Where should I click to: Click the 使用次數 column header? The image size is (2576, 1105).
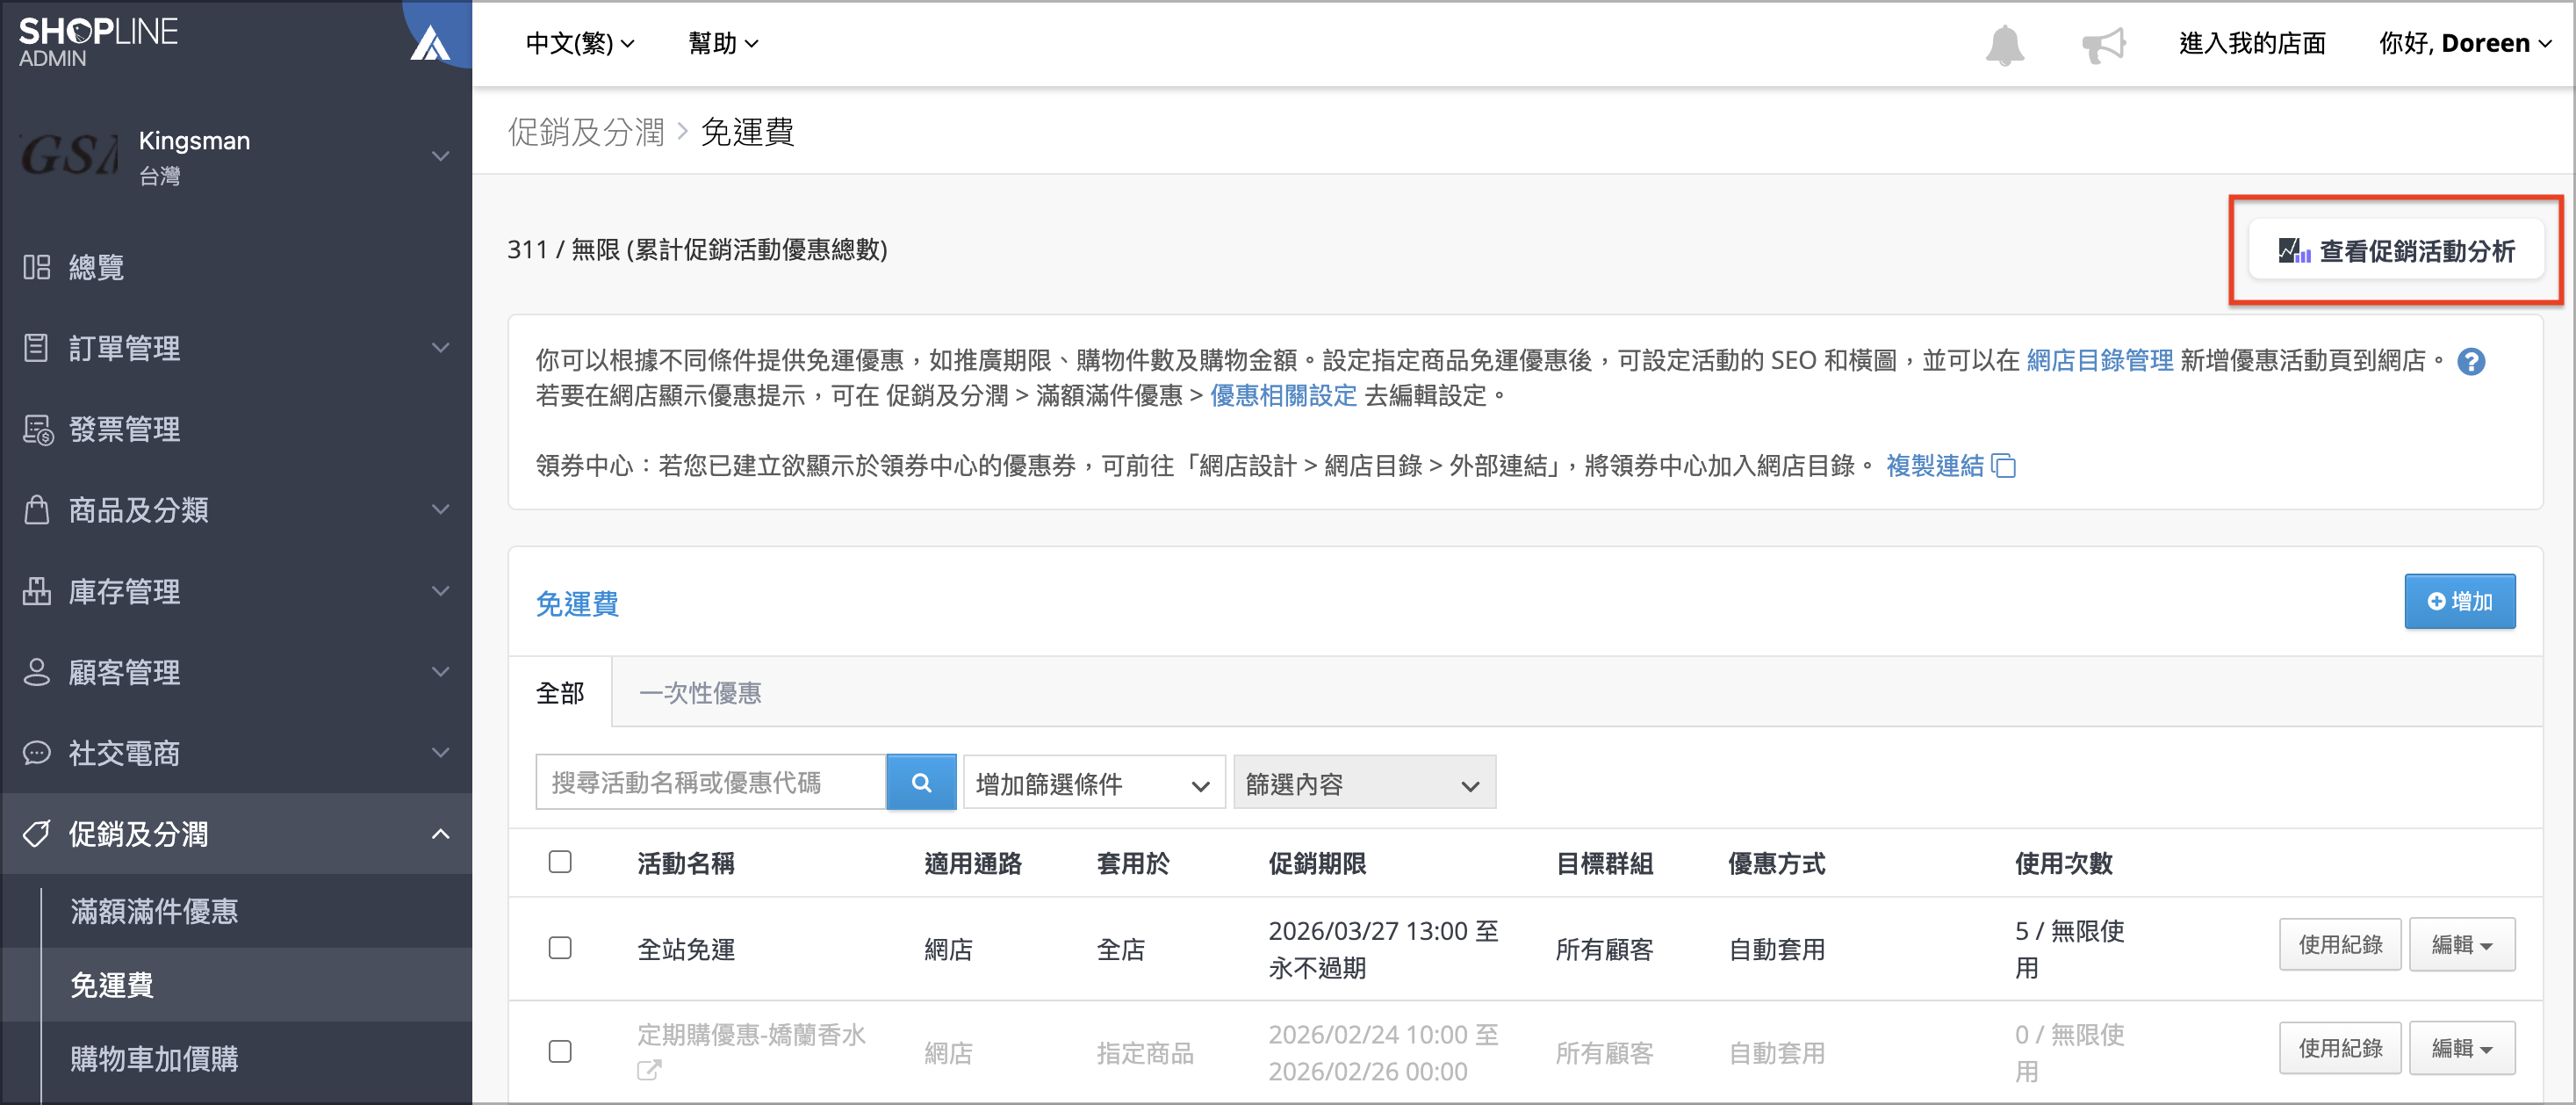click(x=2063, y=863)
